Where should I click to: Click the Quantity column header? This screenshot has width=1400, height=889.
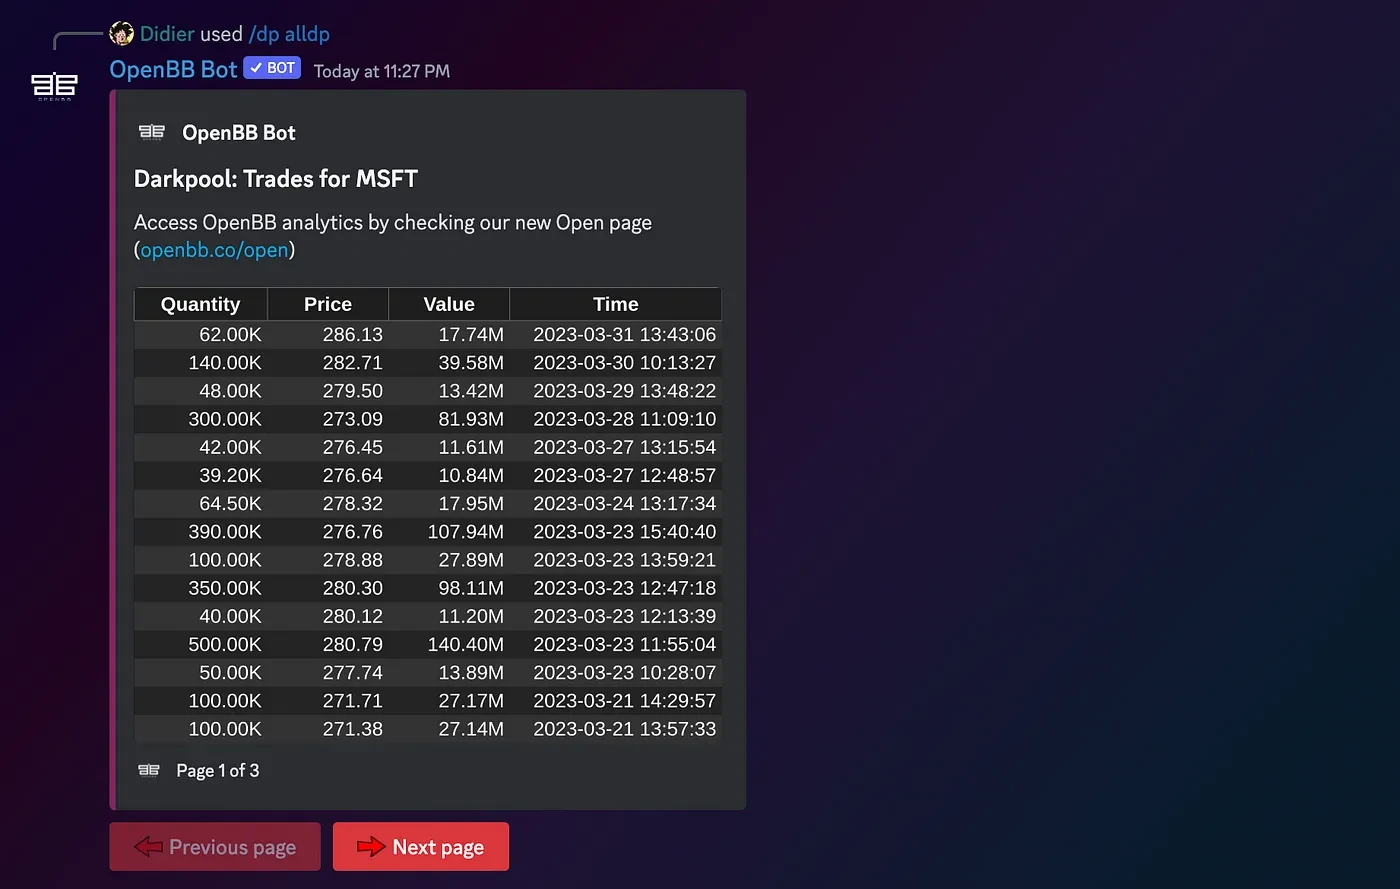click(201, 304)
